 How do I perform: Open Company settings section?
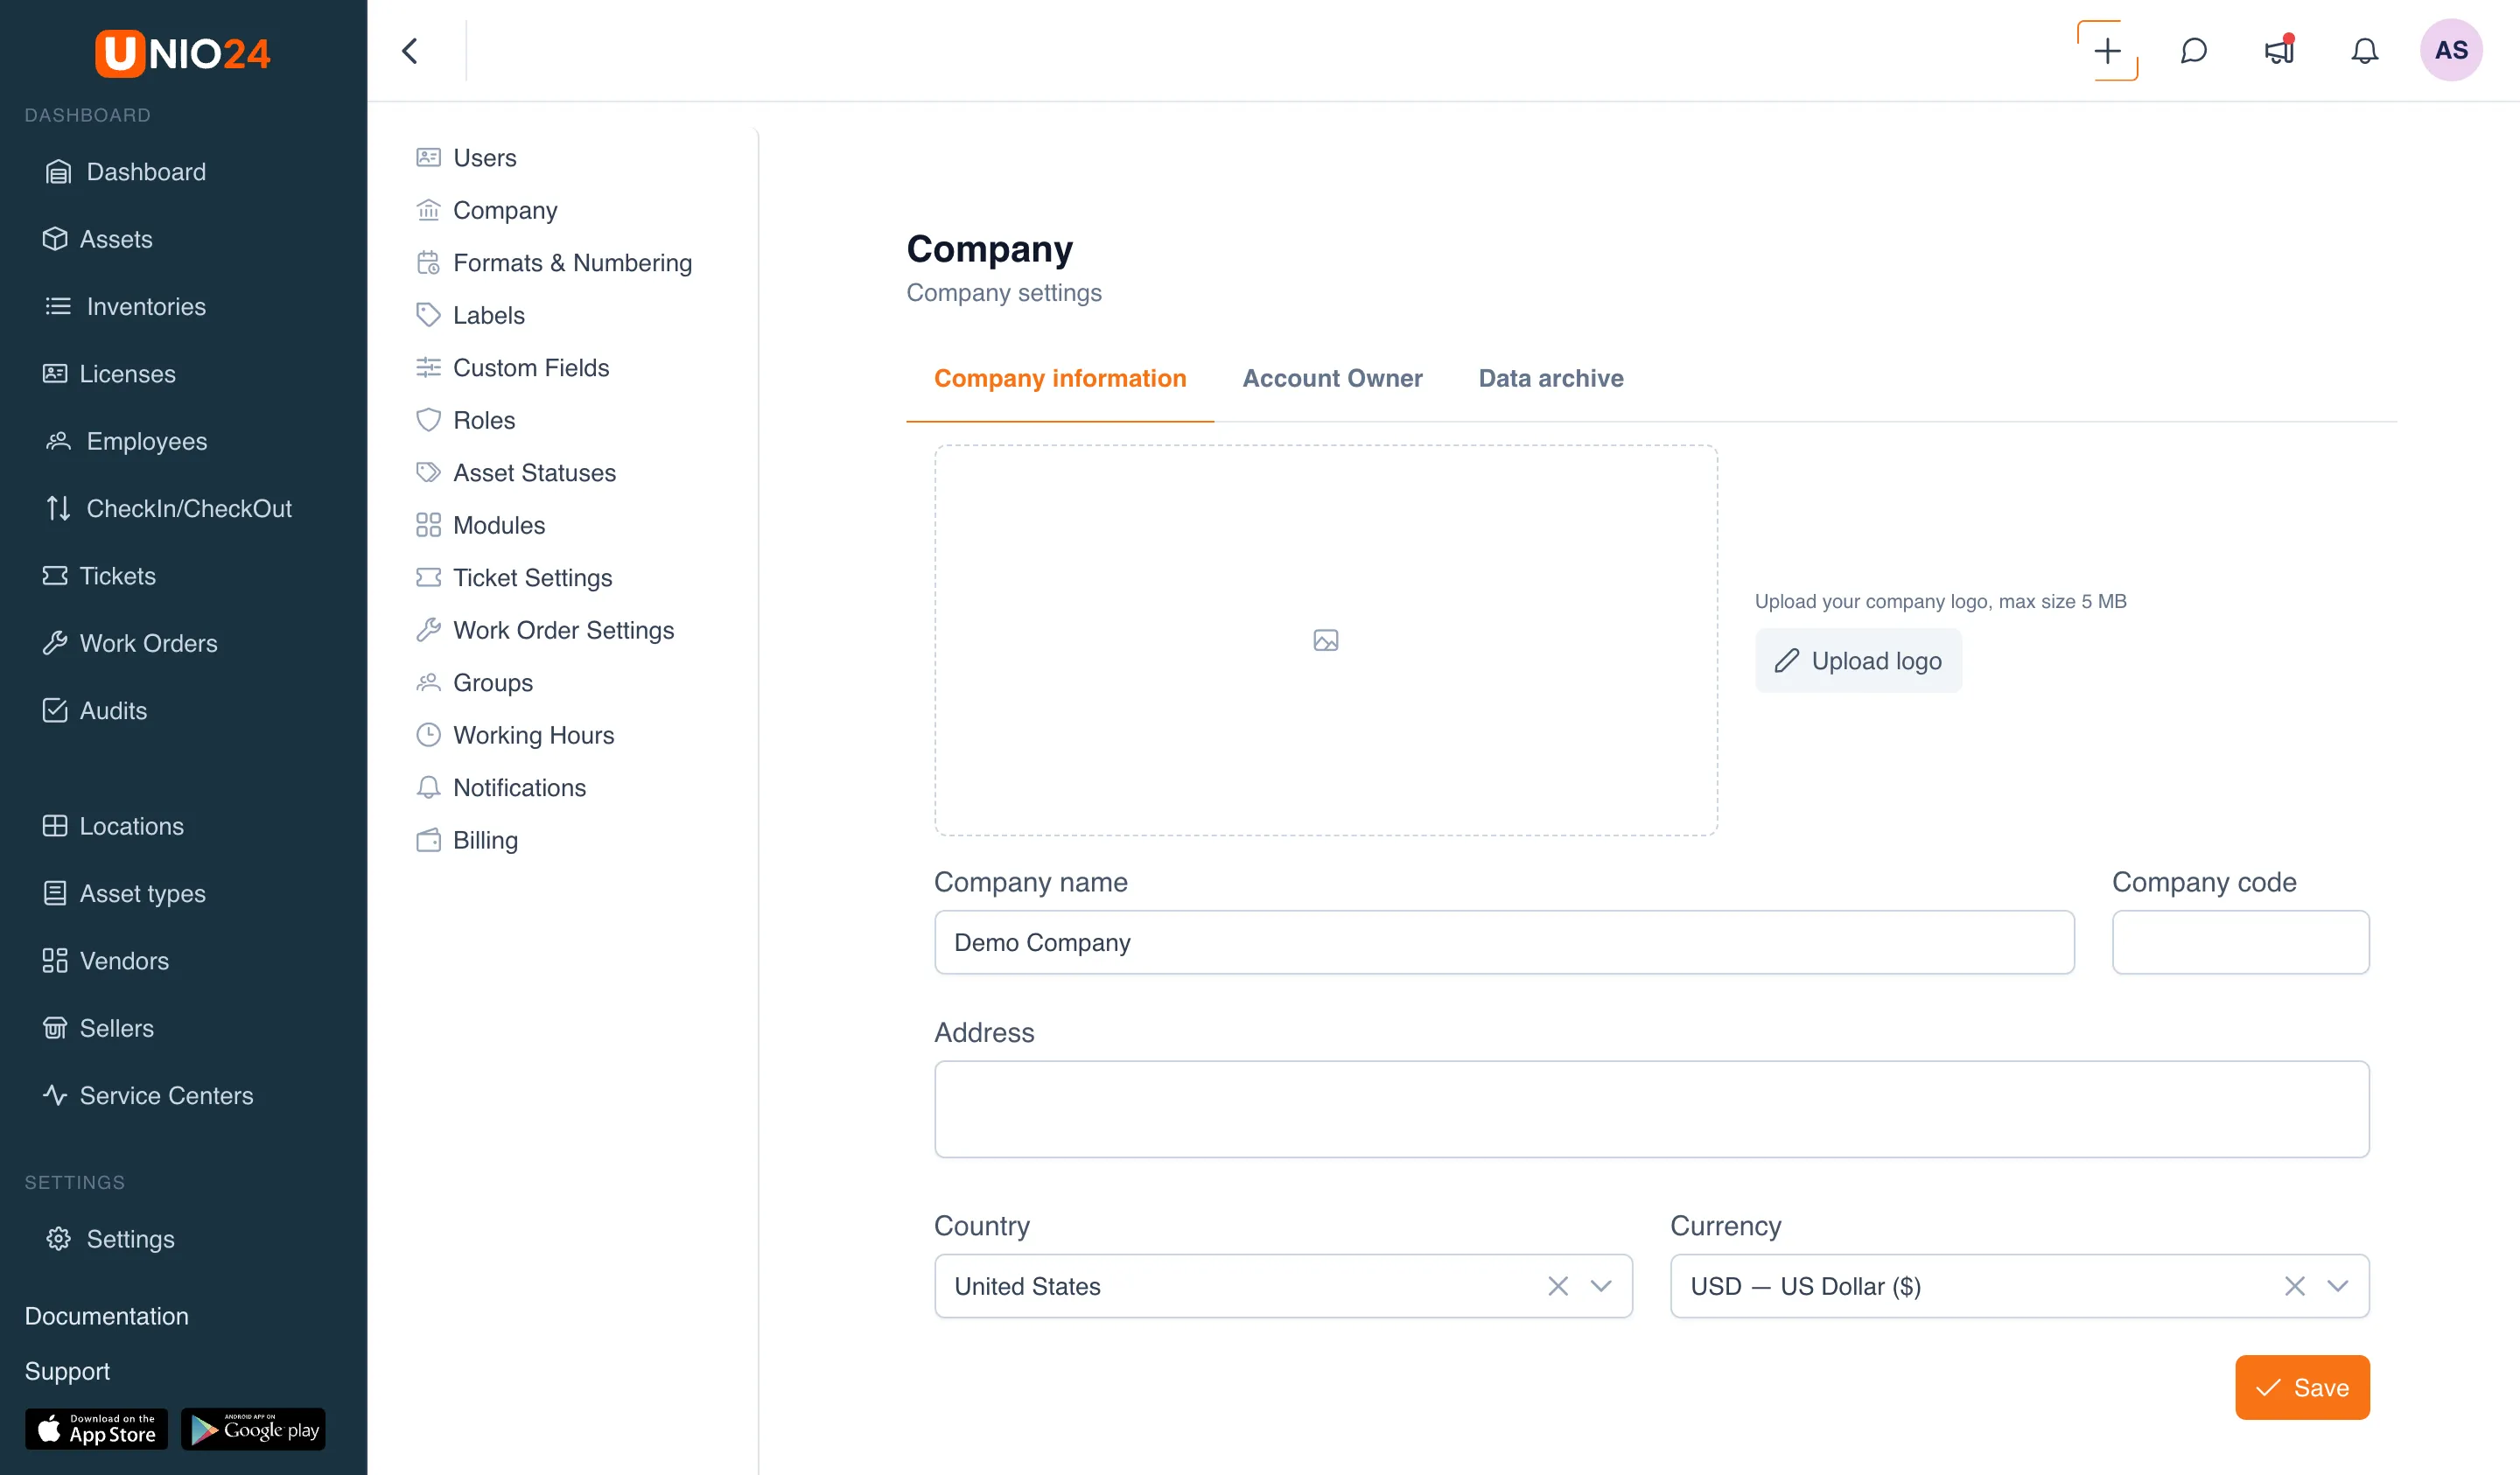pyautogui.click(x=486, y=210)
